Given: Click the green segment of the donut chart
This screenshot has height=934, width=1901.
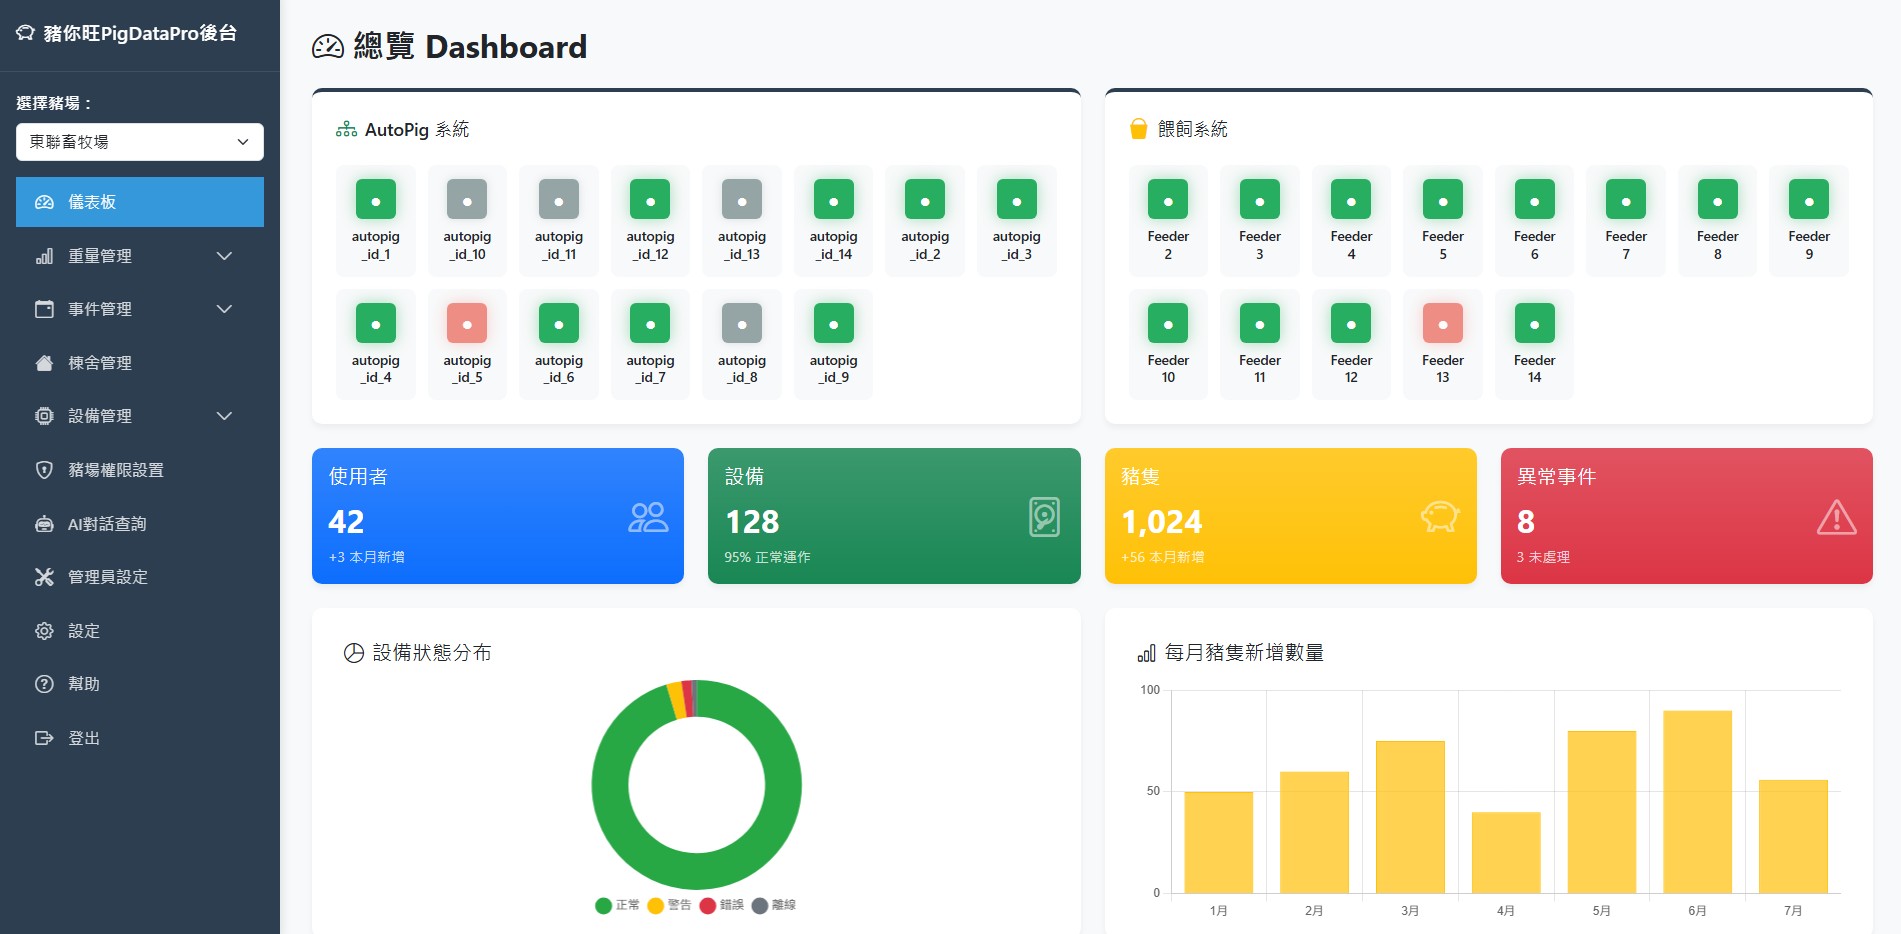Looking at the screenshot, I should [x=697, y=871].
